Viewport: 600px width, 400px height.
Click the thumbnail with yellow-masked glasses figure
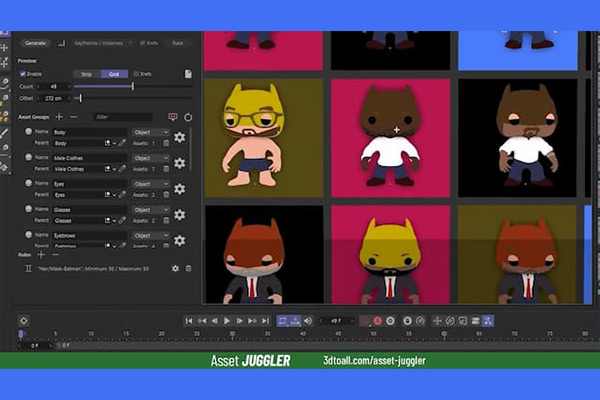[264, 138]
